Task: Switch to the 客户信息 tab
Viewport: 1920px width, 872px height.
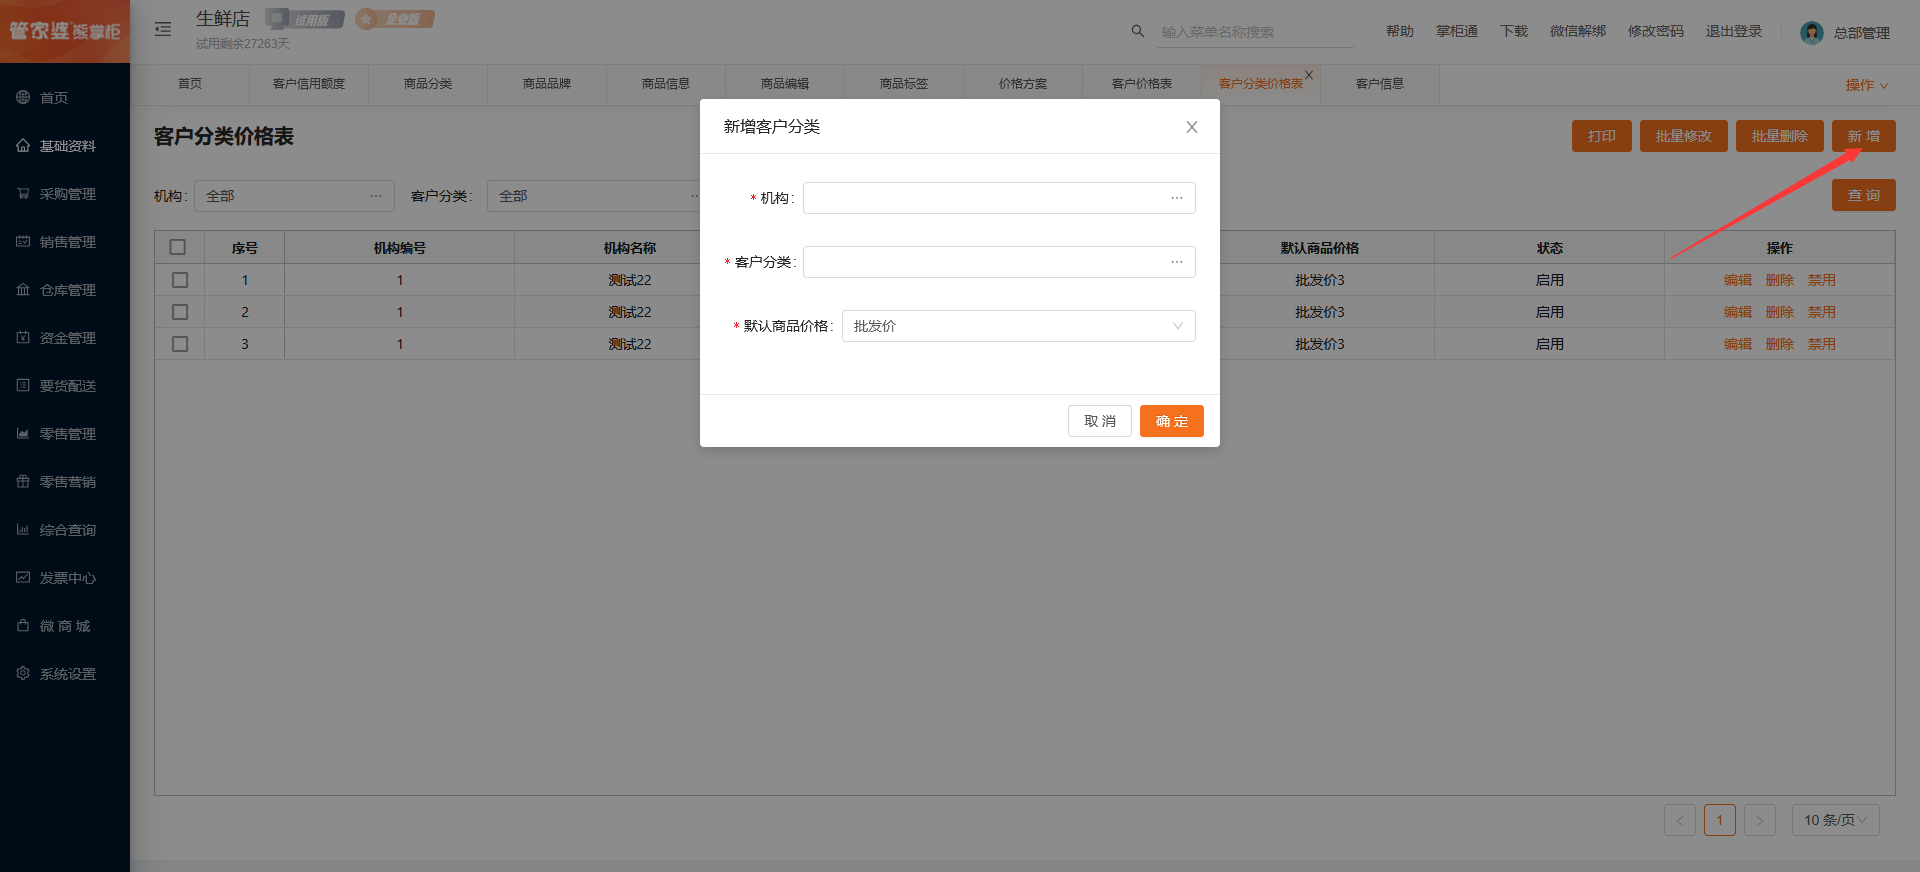Action: pos(1380,84)
